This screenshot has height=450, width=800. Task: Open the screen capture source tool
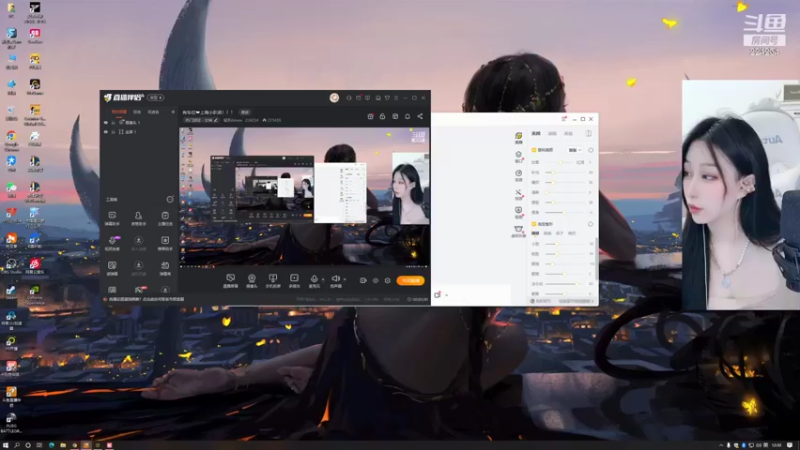click(x=231, y=281)
